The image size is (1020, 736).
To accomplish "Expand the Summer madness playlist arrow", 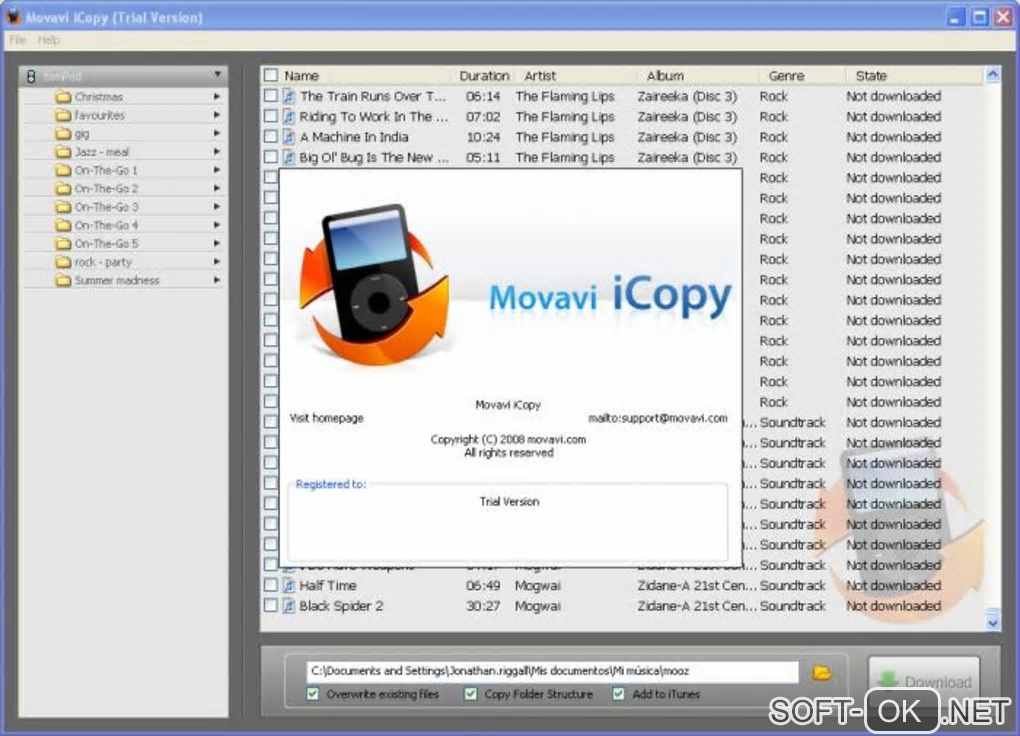I will pyautogui.click(x=217, y=280).
